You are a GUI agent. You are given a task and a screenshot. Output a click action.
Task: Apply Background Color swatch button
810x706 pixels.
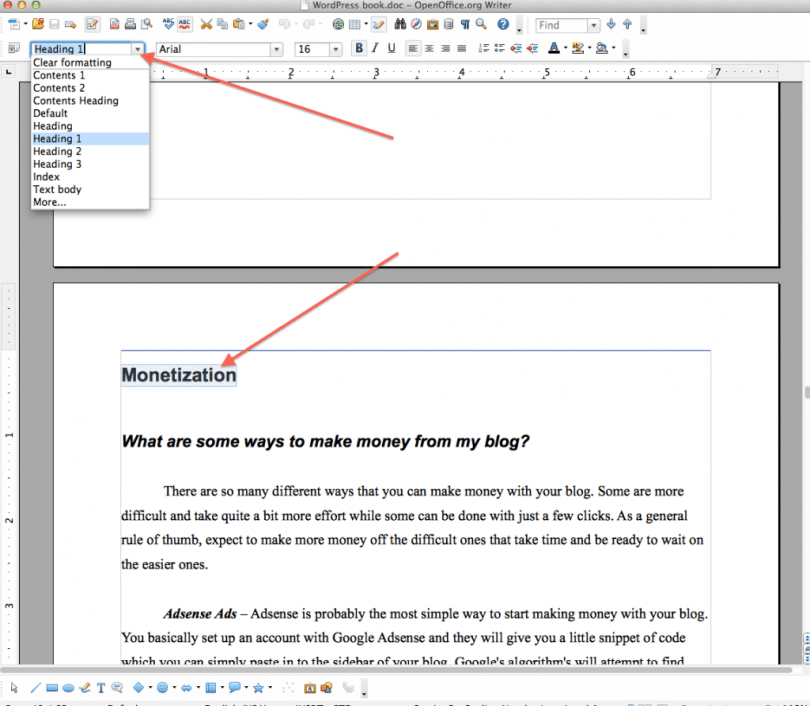[x=602, y=49]
